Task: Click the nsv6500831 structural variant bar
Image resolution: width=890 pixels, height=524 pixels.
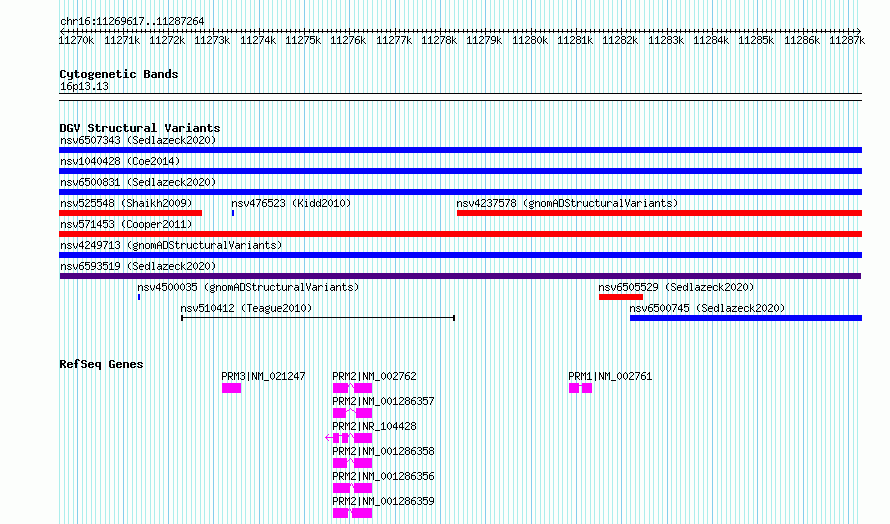Action: (460, 192)
